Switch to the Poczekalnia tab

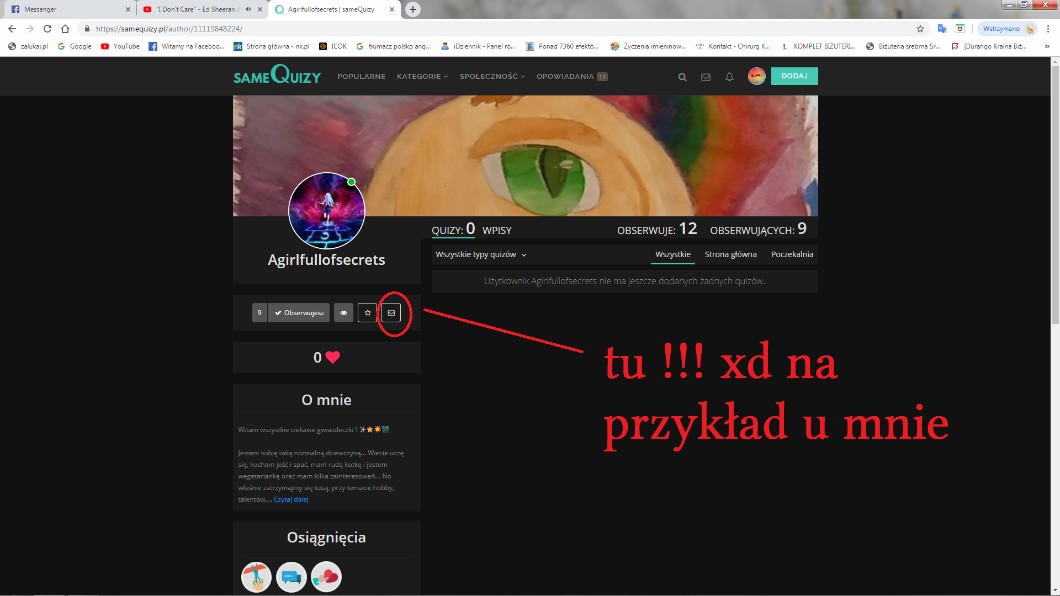tap(792, 255)
